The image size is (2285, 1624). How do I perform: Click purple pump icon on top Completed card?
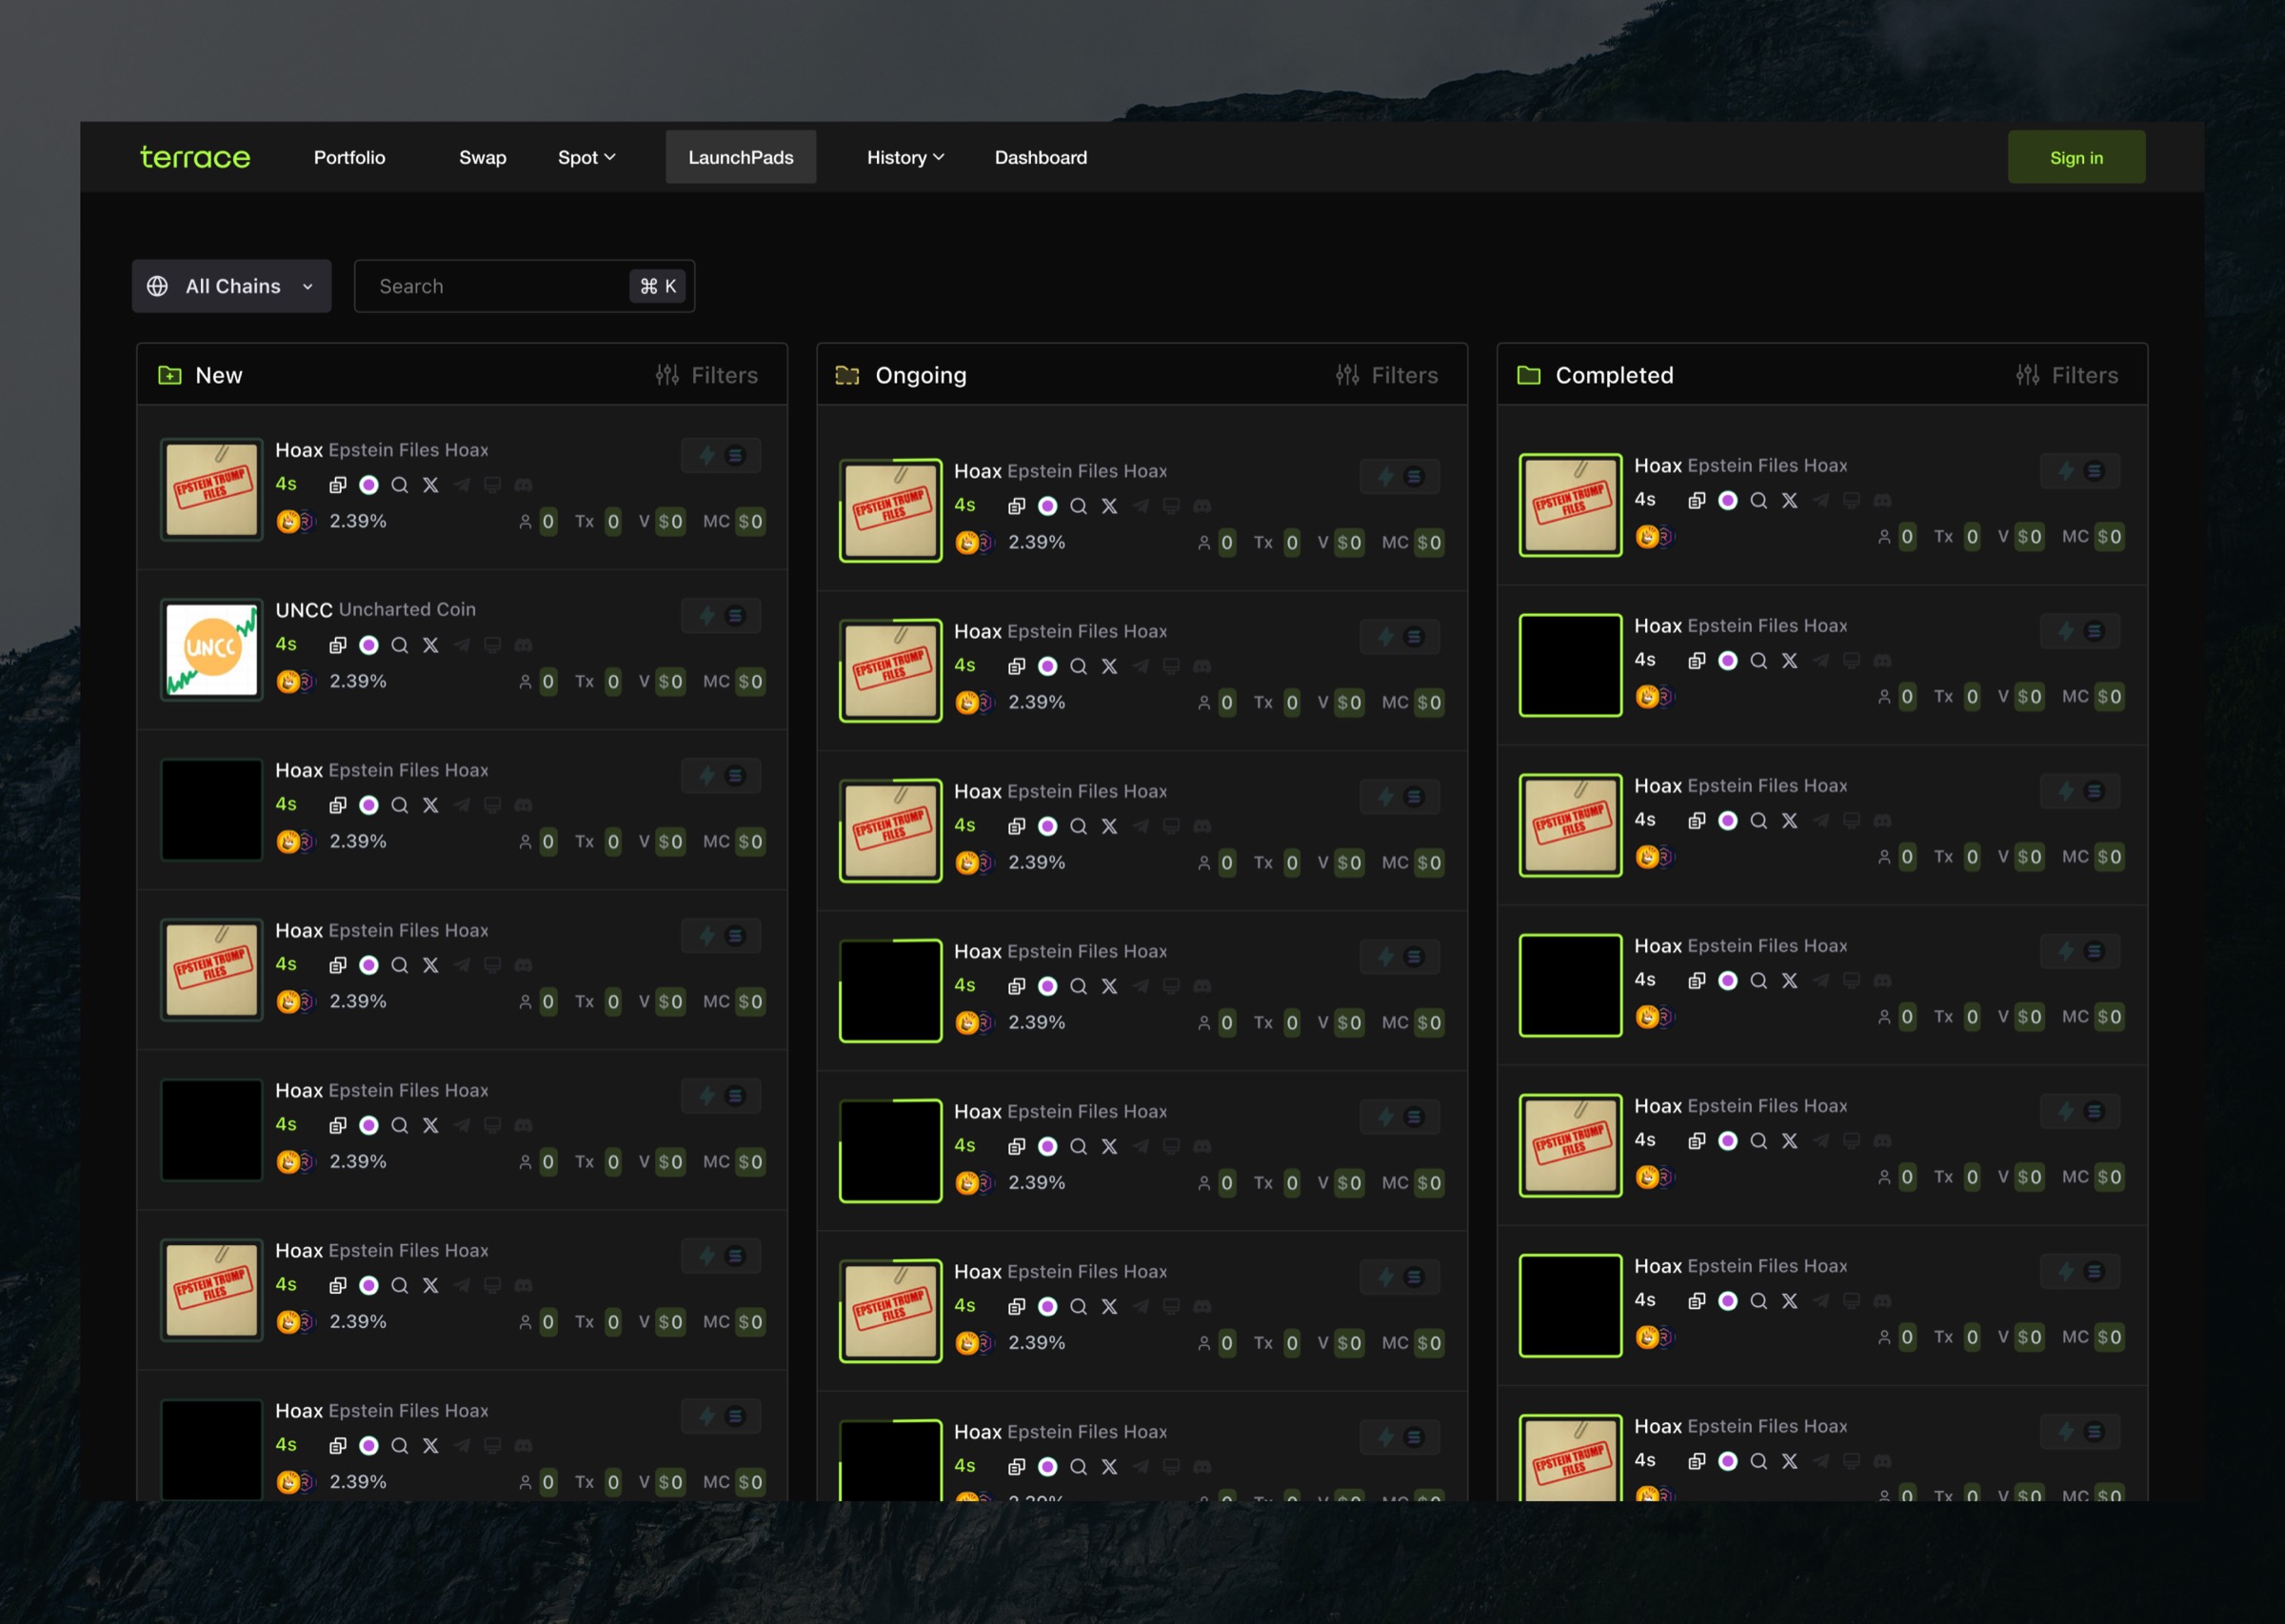tap(1728, 500)
